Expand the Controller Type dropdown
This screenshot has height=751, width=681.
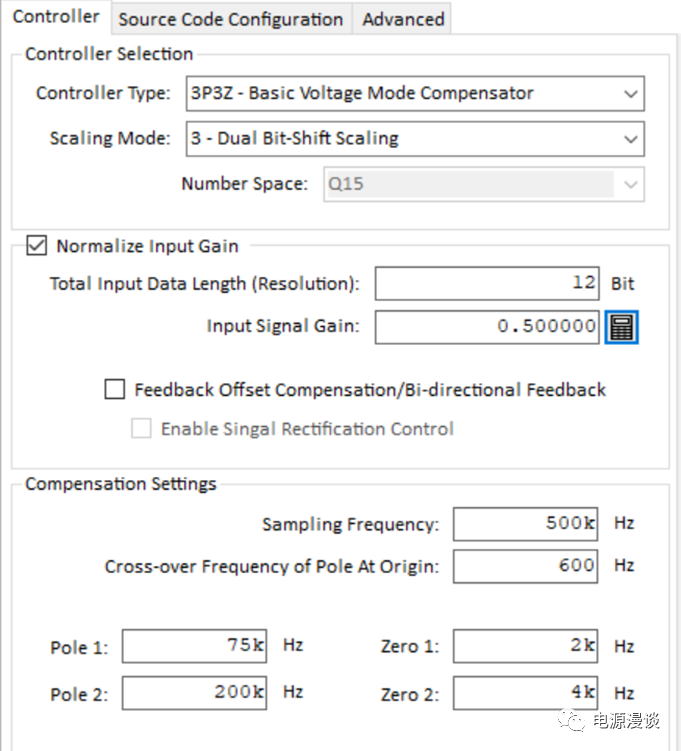click(630, 94)
